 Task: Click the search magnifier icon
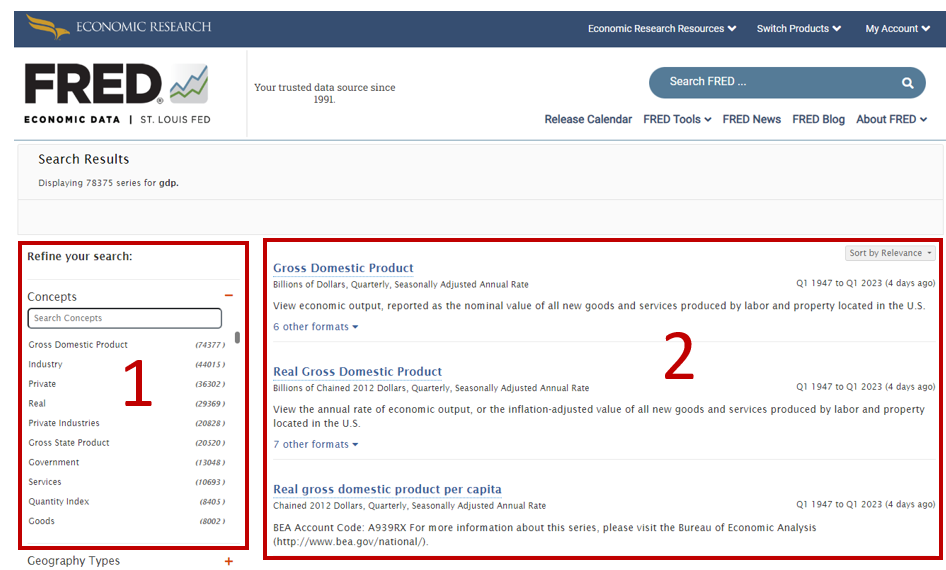tap(907, 83)
